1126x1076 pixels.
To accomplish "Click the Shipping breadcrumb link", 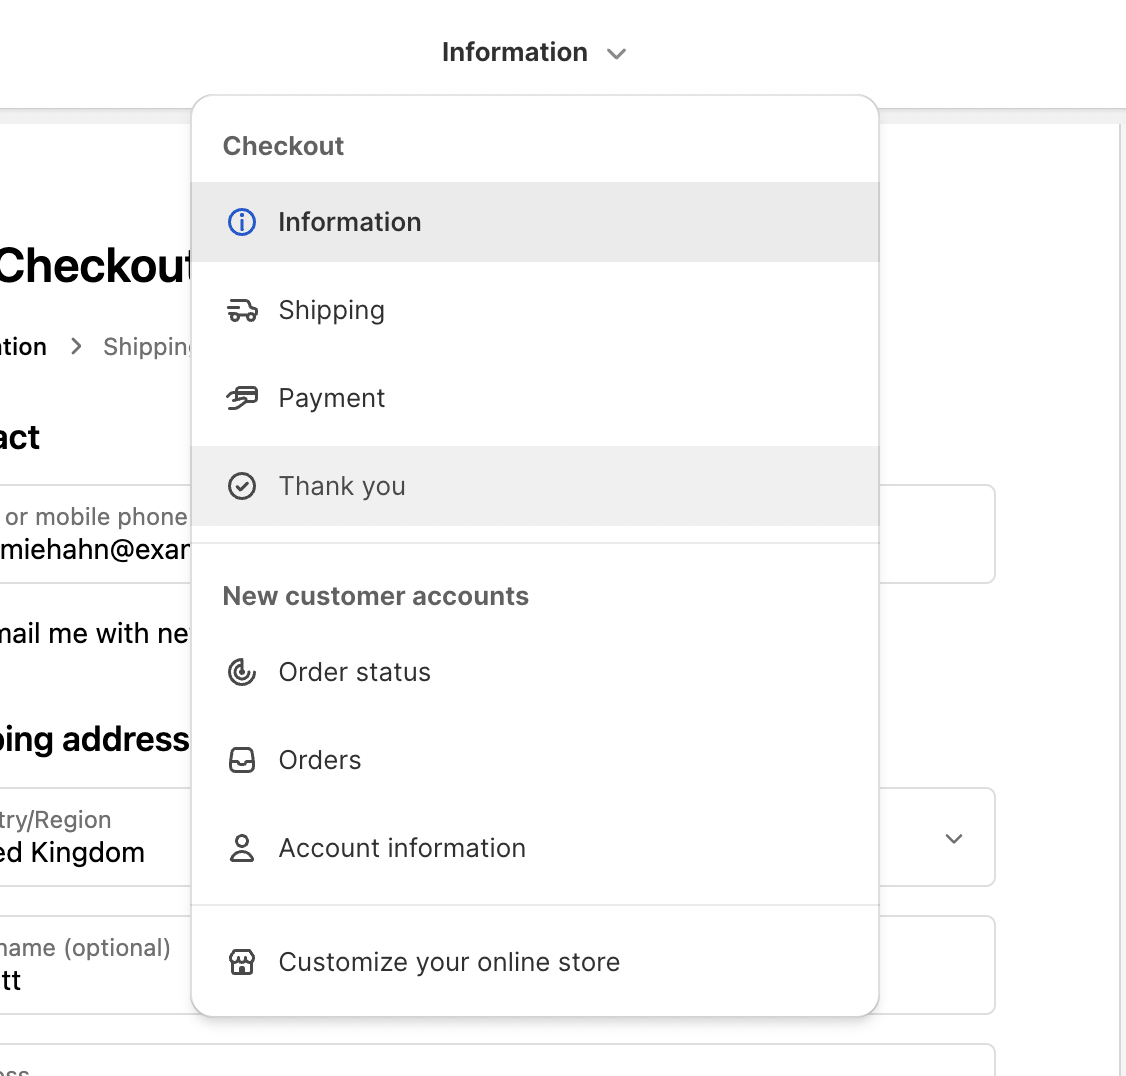I will tap(146, 347).
